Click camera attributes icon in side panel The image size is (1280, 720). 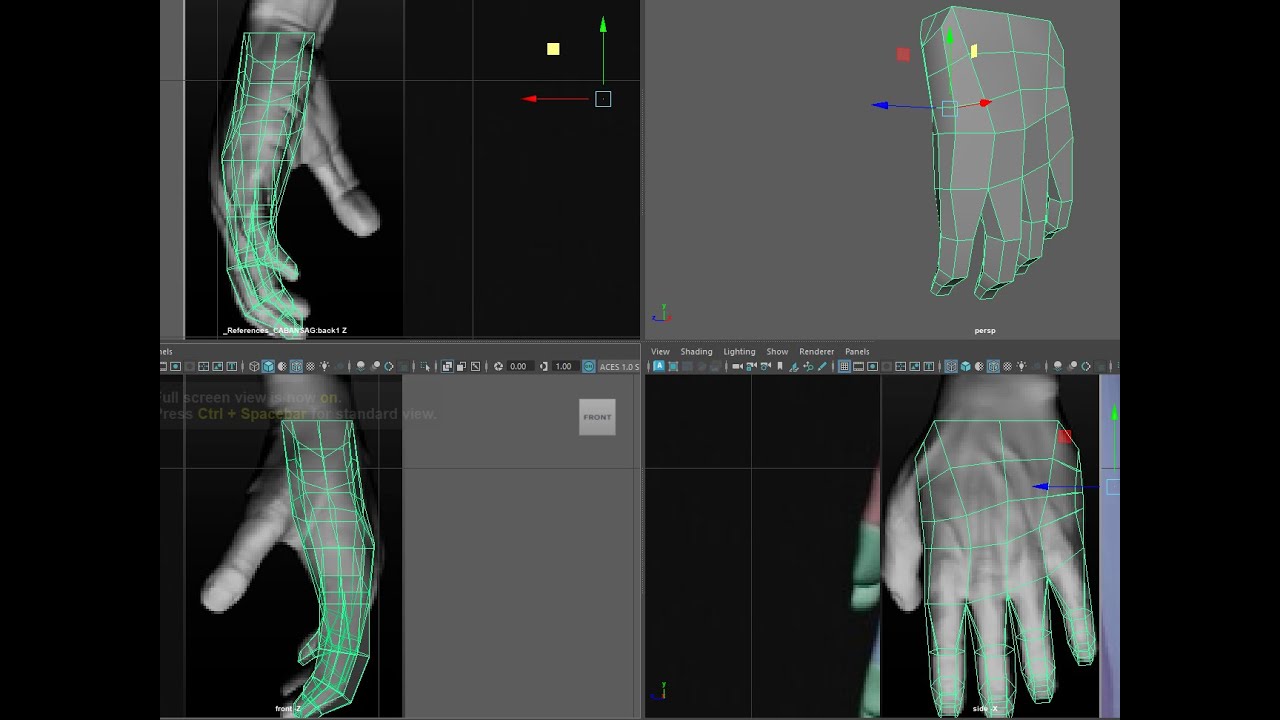click(x=765, y=366)
